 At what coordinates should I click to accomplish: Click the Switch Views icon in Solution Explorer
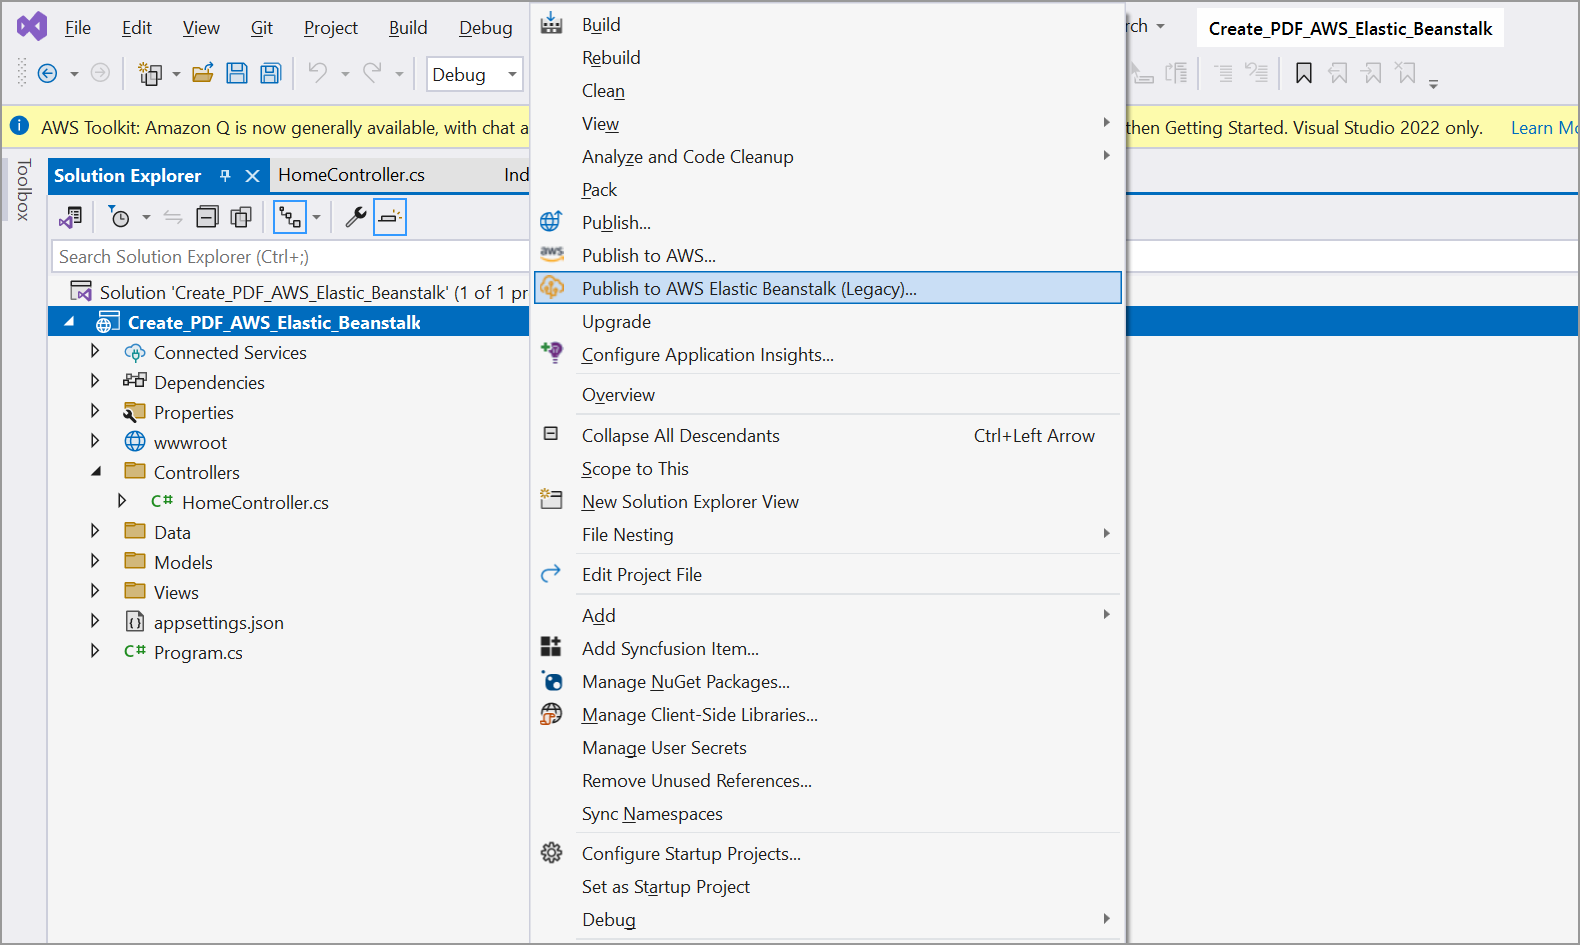click(70, 217)
